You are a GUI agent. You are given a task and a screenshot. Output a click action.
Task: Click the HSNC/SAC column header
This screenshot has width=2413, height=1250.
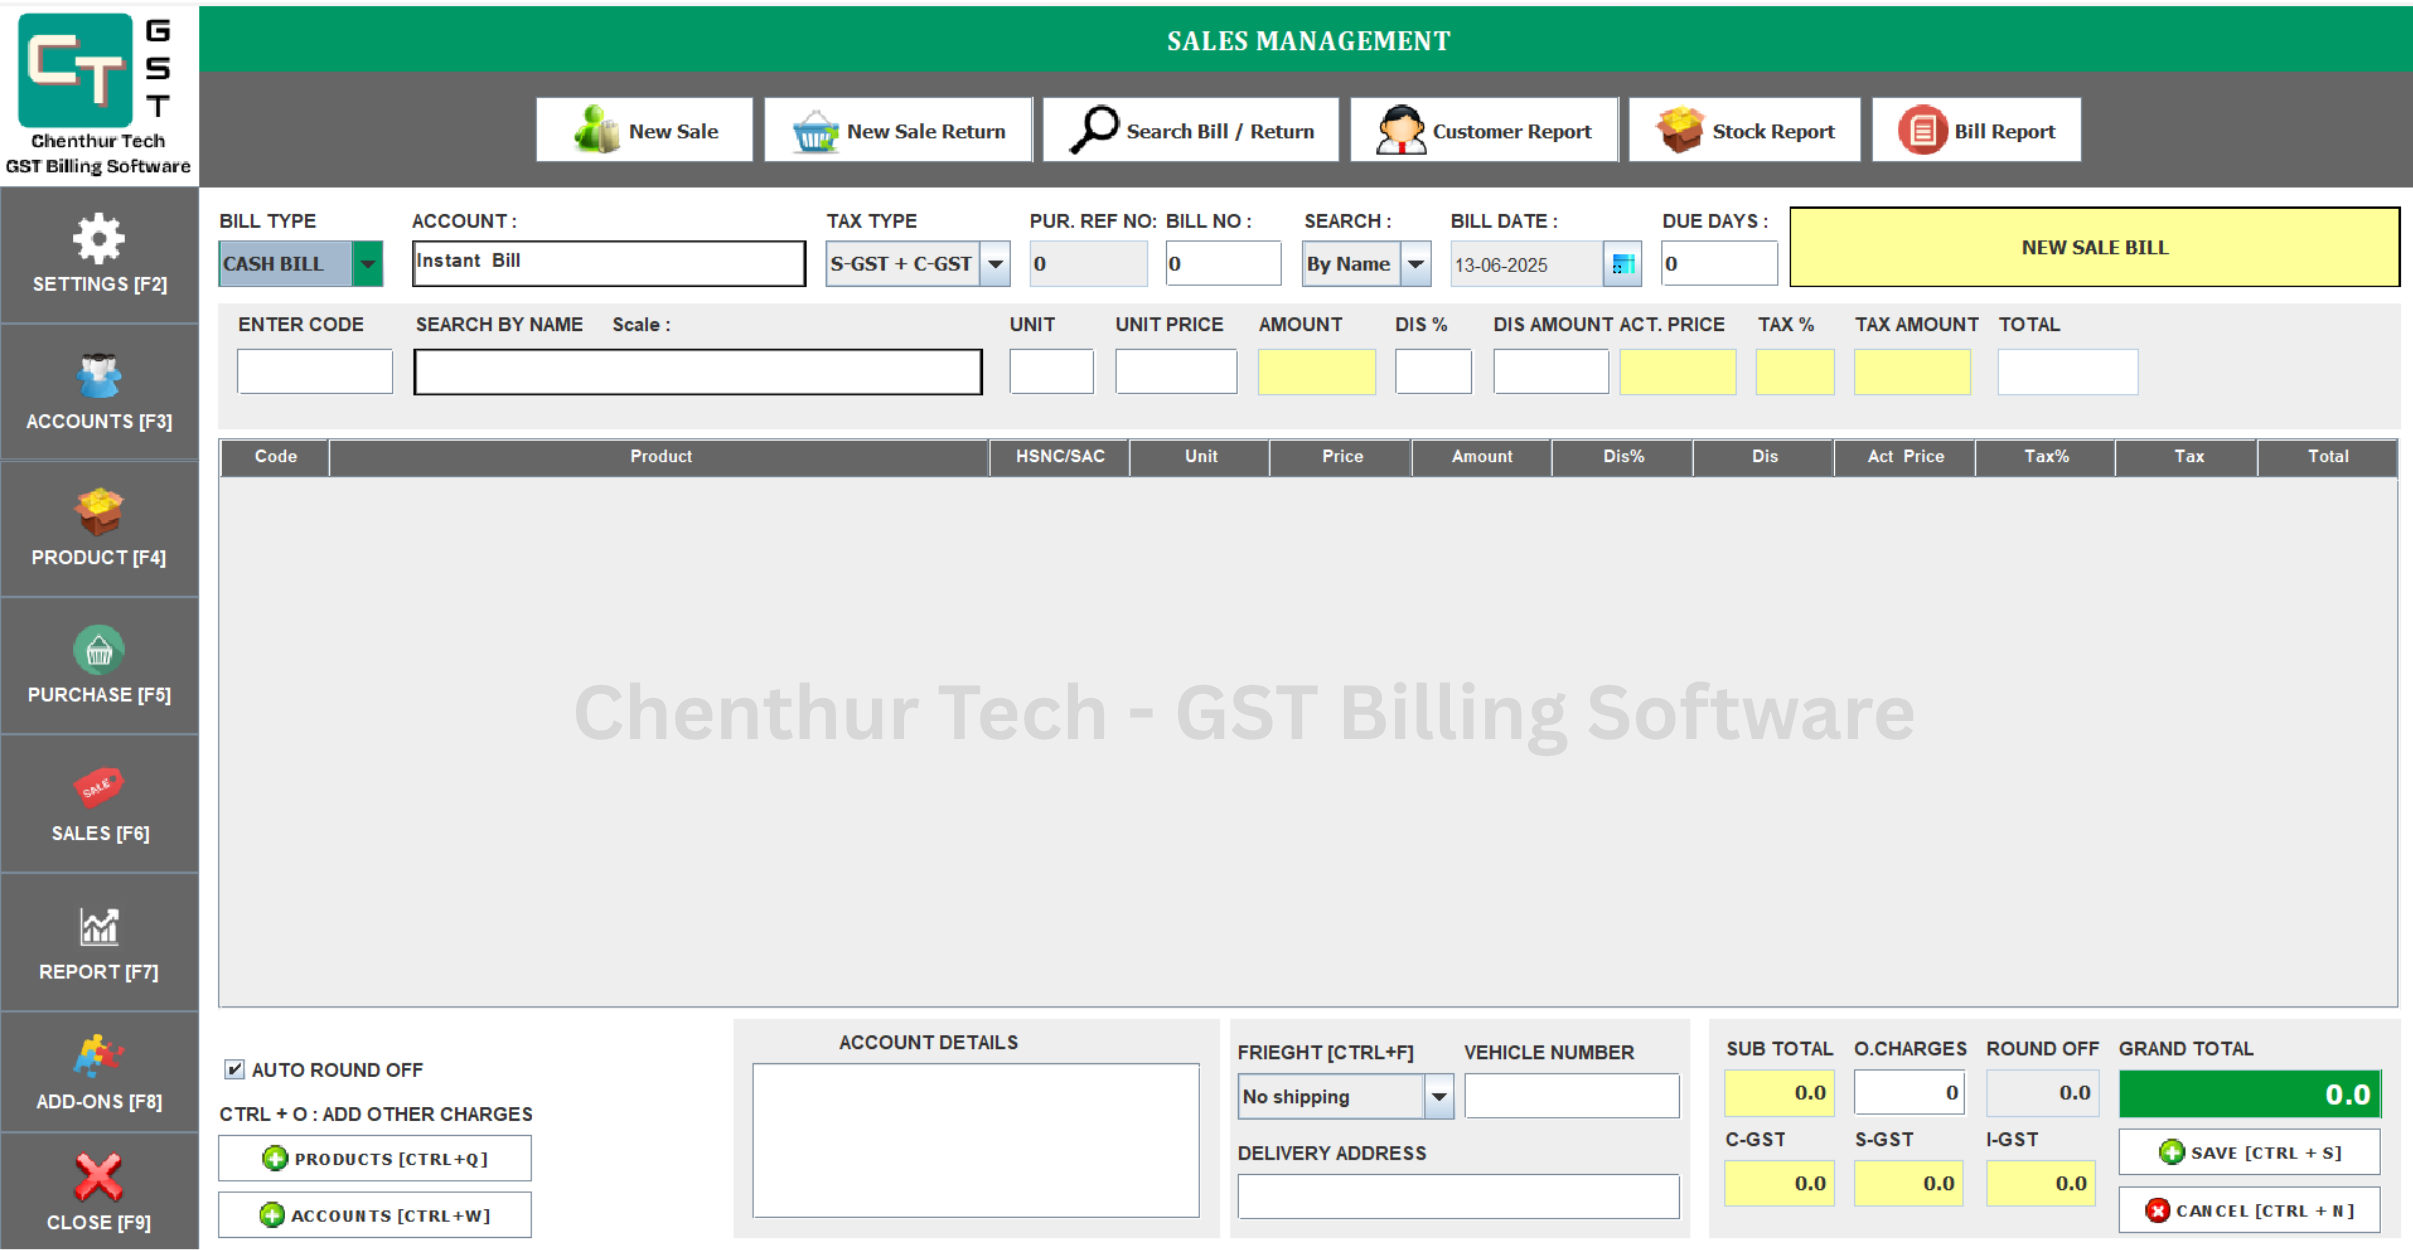[1060, 456]
